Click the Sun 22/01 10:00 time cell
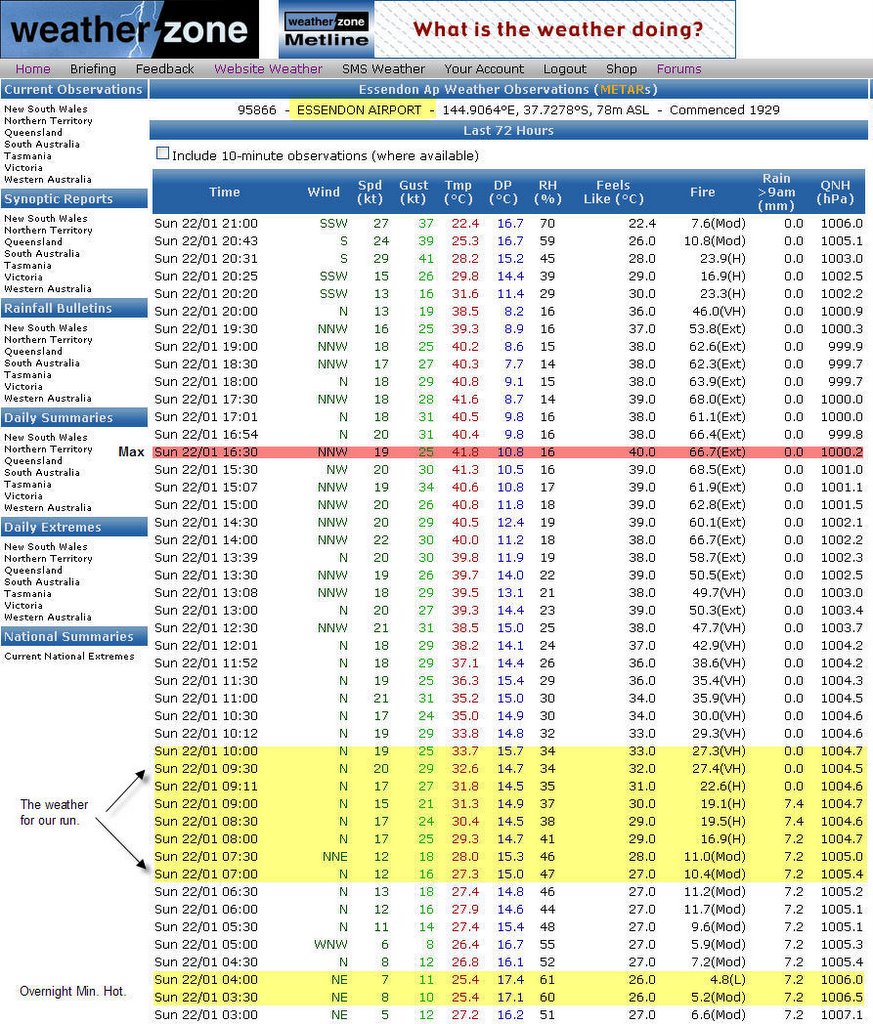 pos(206,751)
